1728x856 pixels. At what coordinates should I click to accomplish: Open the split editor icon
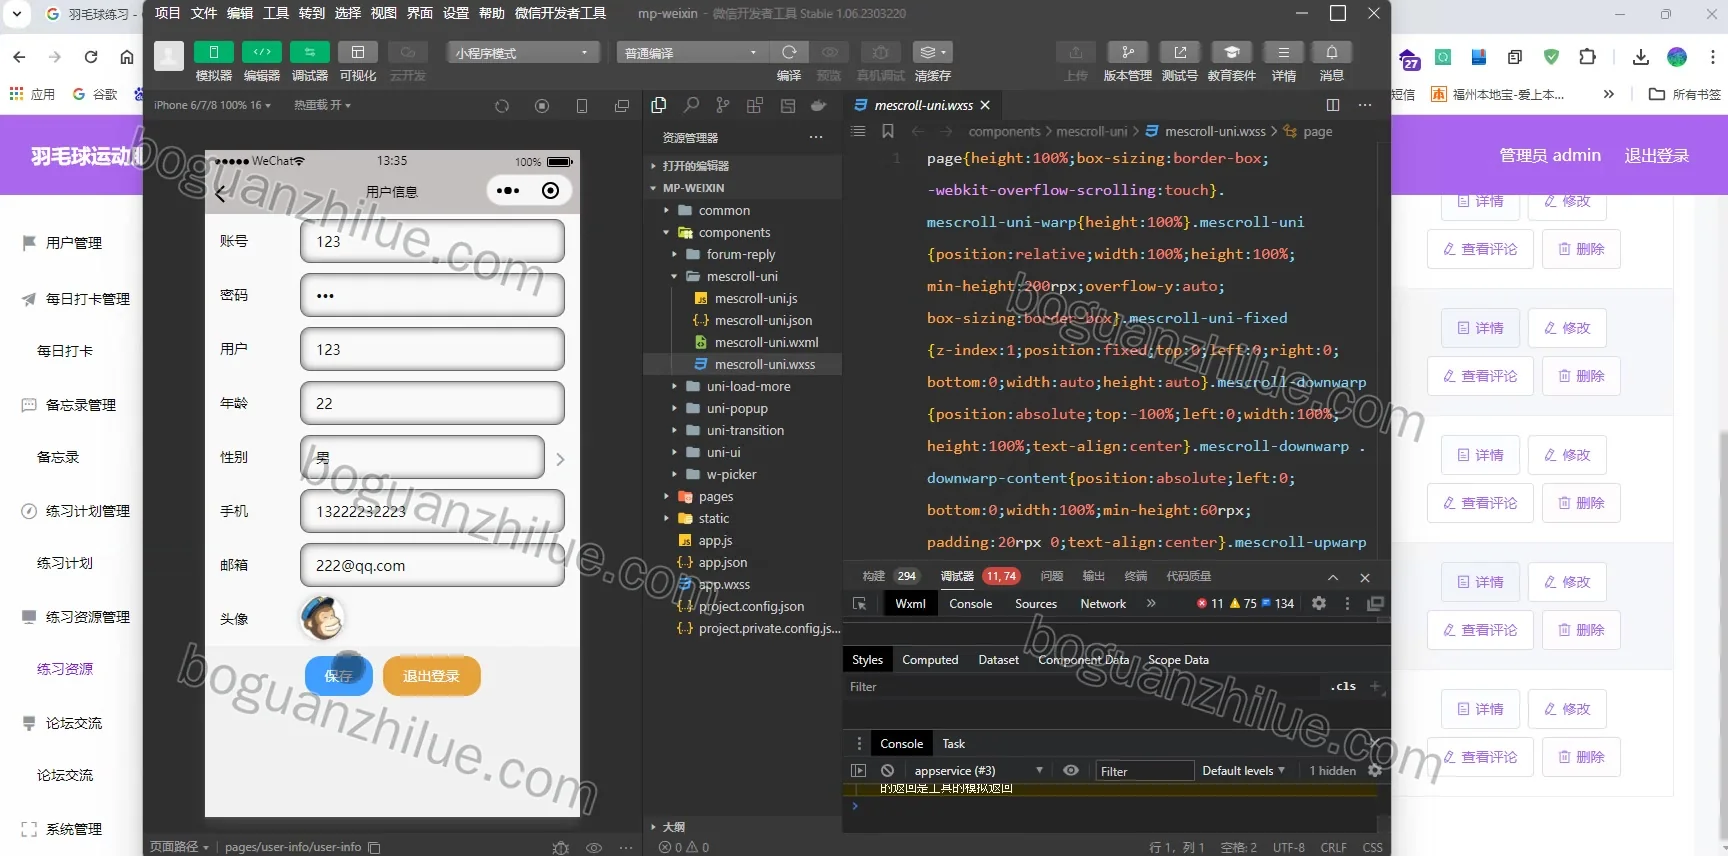1333,105
